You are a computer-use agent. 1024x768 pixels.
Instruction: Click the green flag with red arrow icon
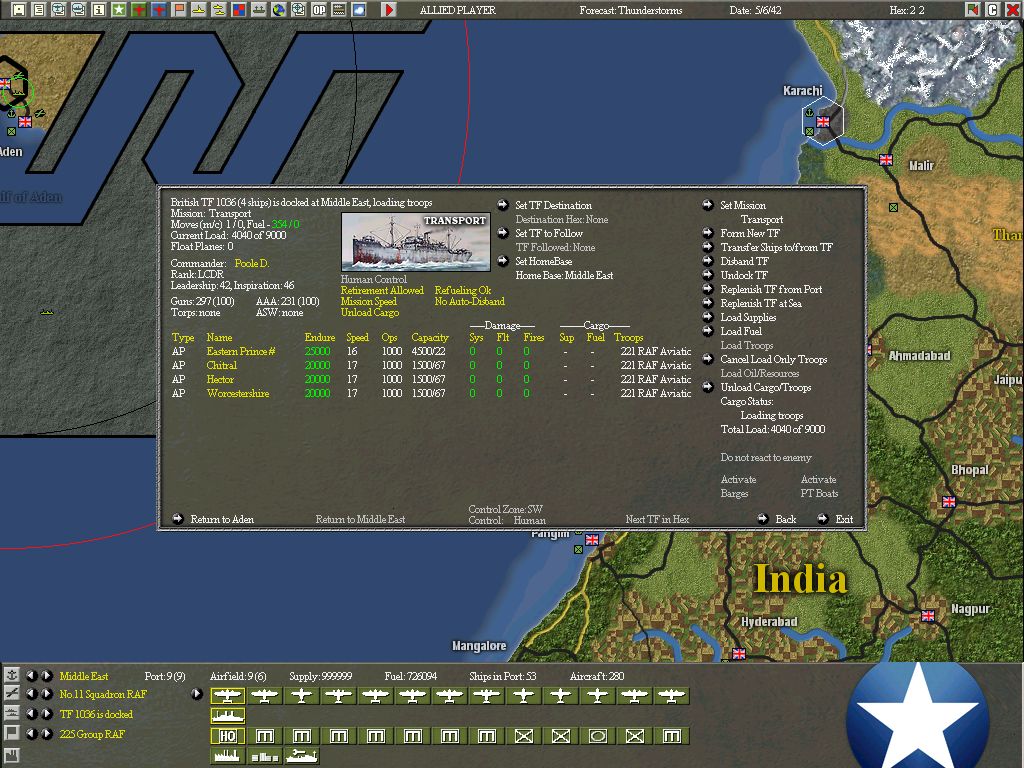973,10
